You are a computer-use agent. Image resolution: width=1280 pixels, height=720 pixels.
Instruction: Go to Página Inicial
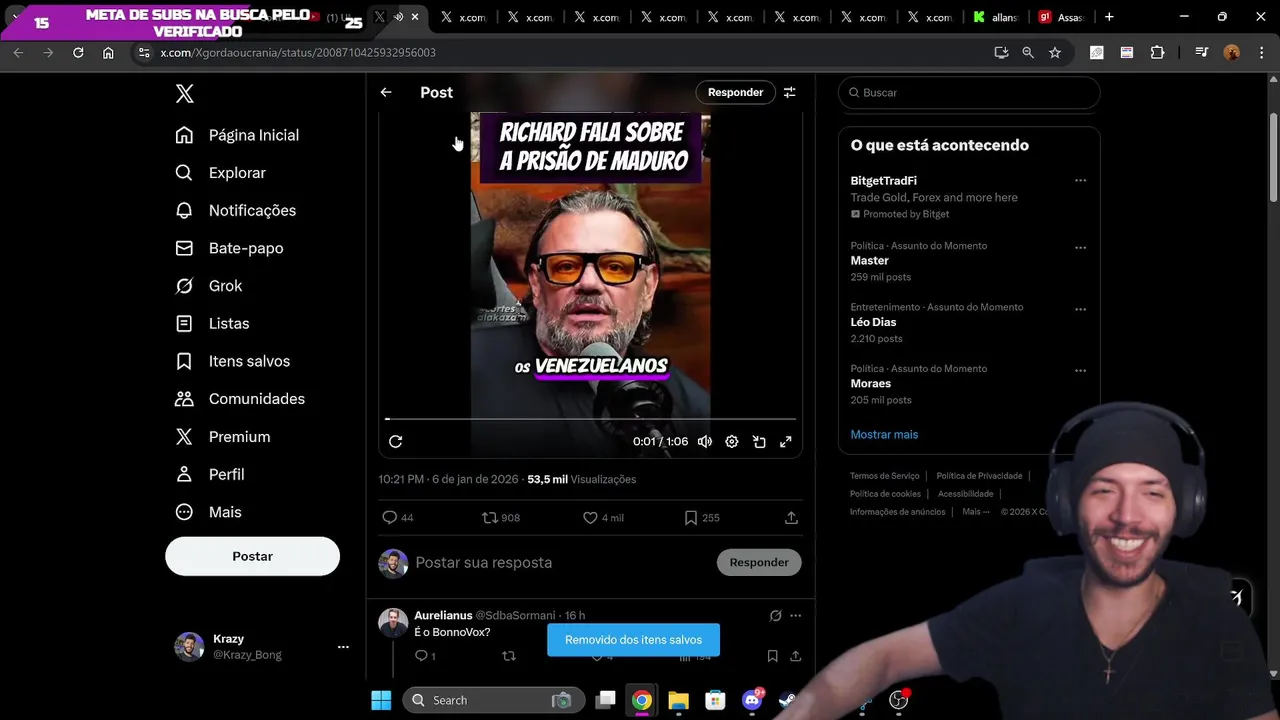point(238,135)
